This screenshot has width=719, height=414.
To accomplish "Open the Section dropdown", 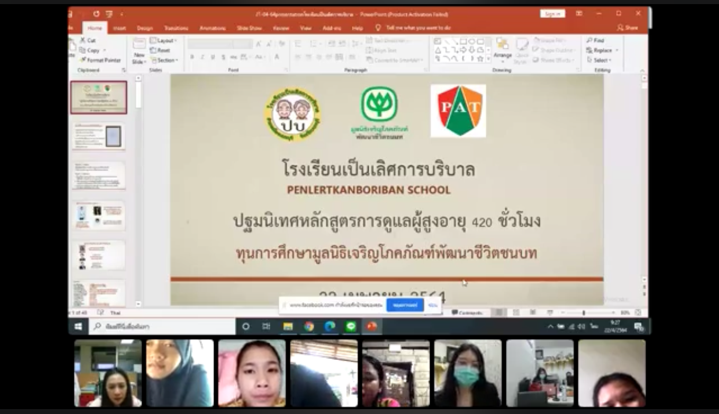I will point(164,60).
